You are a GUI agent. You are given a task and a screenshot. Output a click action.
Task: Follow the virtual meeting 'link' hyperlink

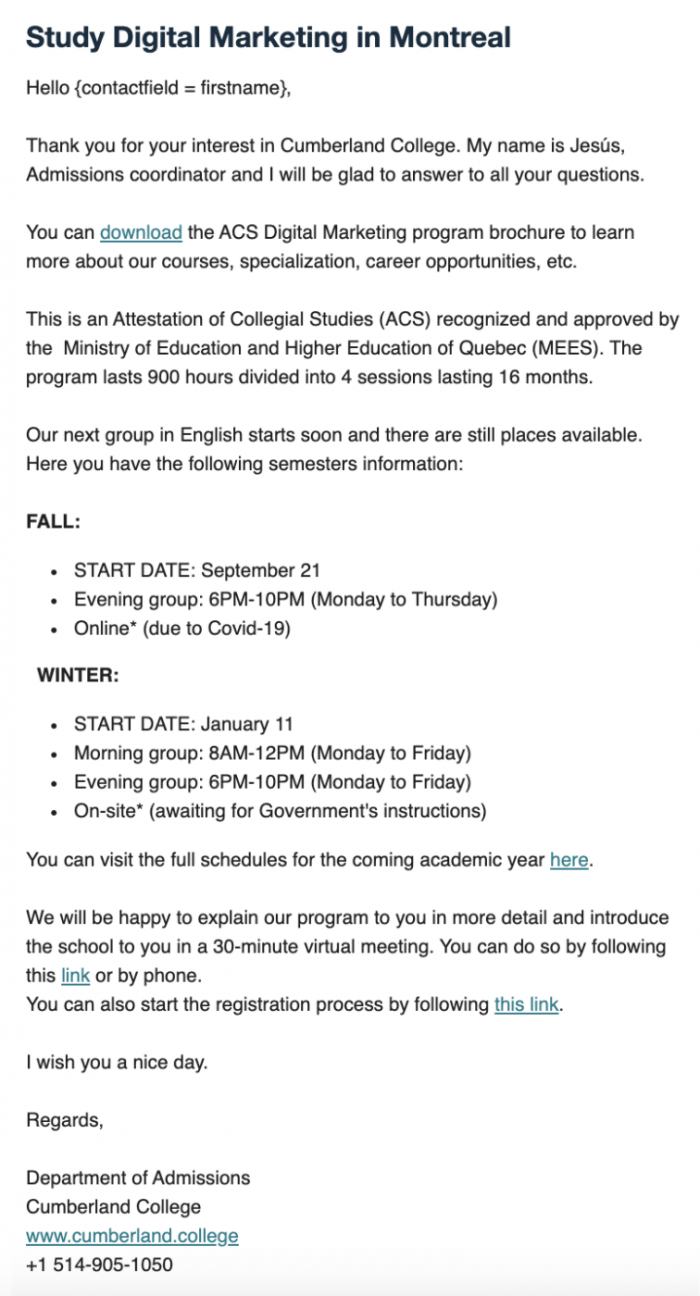tap(75, 976)
